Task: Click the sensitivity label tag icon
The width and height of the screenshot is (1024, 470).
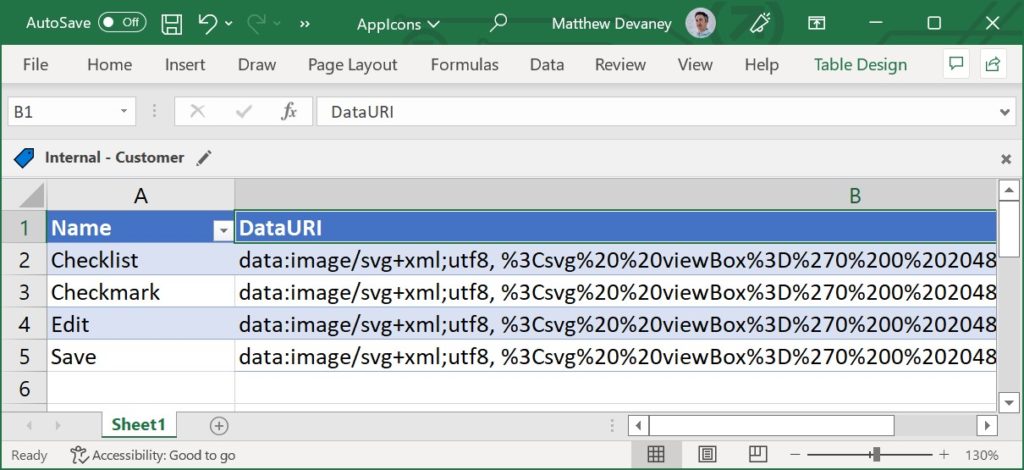Action: [24, 157]
